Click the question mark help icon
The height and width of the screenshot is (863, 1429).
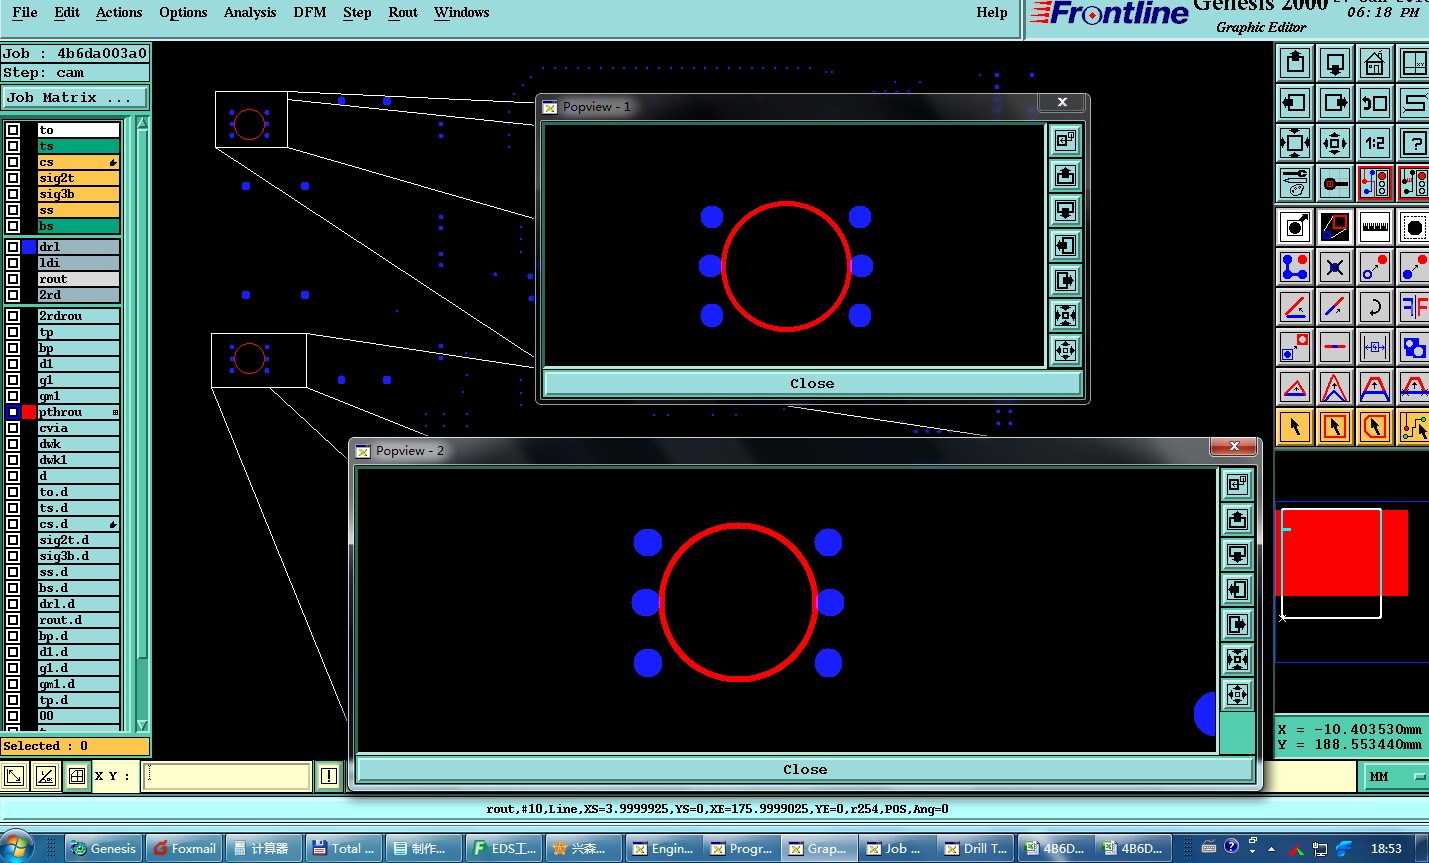click(1414, 143)
